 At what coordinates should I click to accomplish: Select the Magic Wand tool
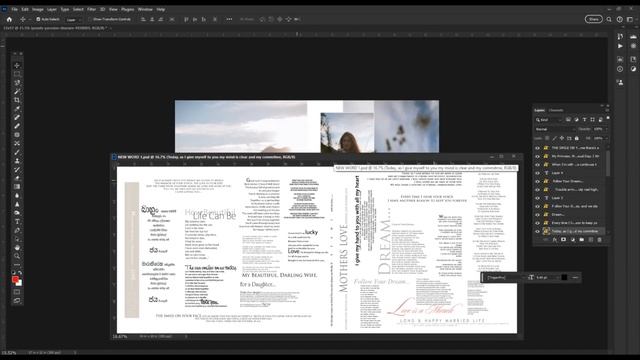point(17,91)
